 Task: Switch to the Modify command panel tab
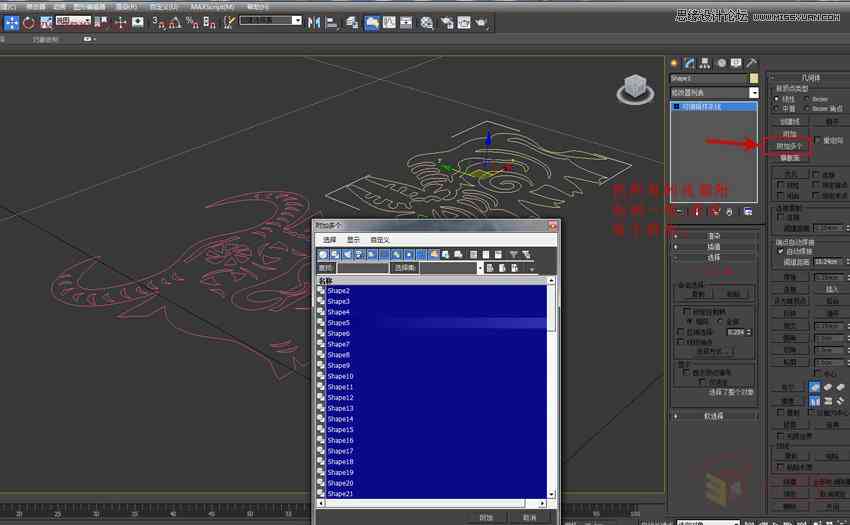(x=689, y=63)
